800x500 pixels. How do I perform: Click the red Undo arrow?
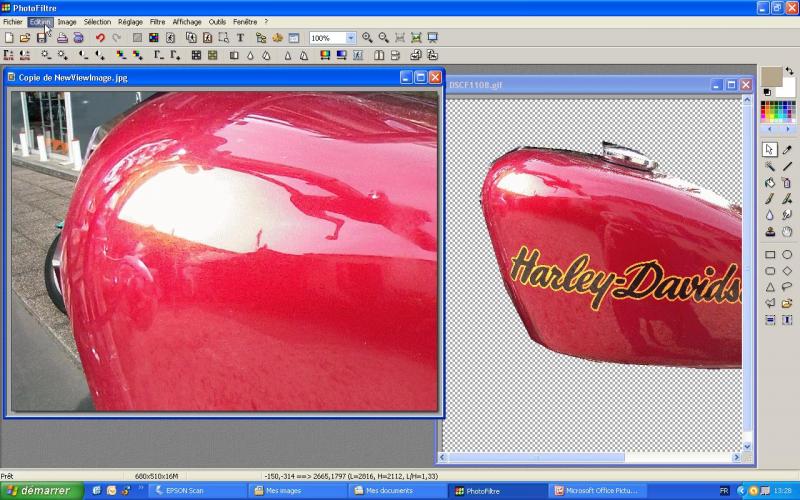tap(100, 38)
